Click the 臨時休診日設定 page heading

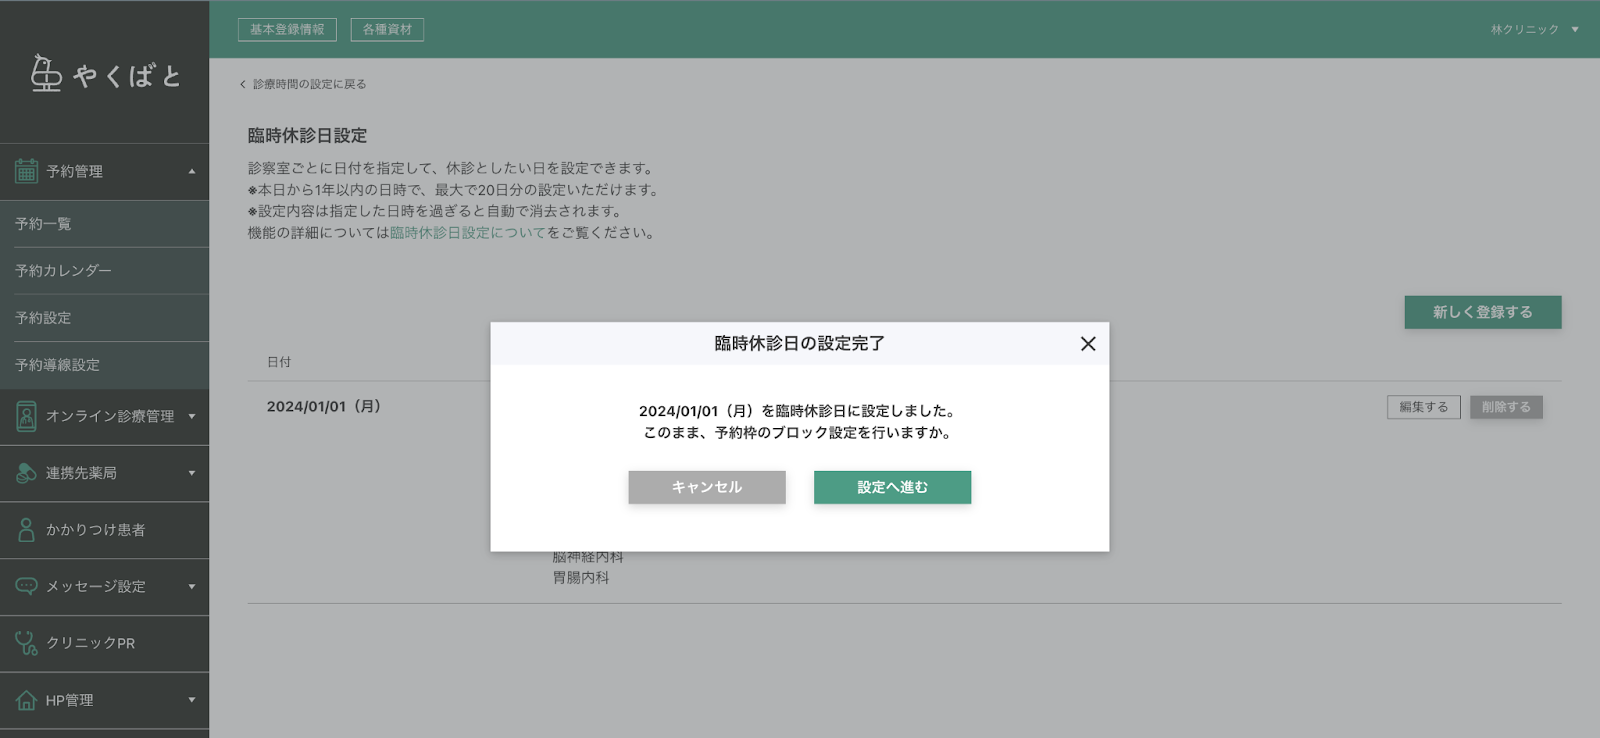(308, 135)
